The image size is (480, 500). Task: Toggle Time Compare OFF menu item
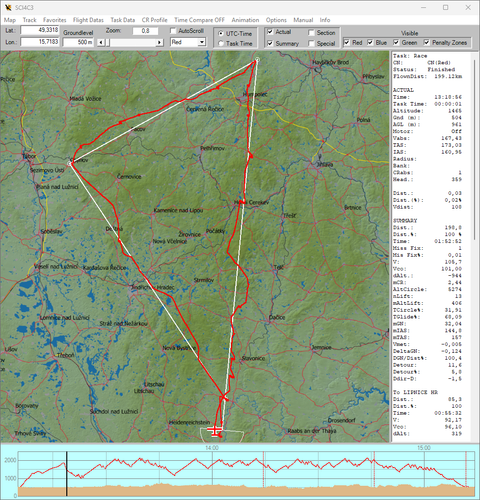(x=199, y=20)
